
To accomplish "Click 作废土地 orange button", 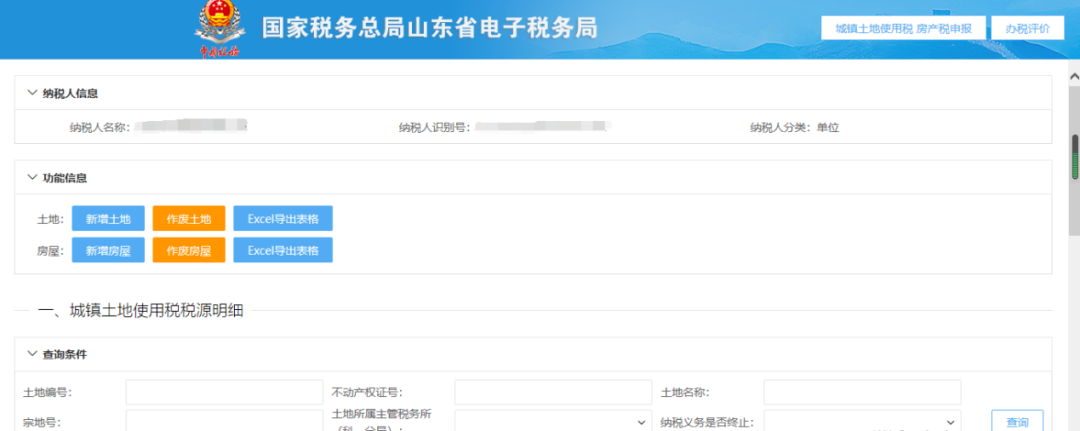I will tap(189, 218).
